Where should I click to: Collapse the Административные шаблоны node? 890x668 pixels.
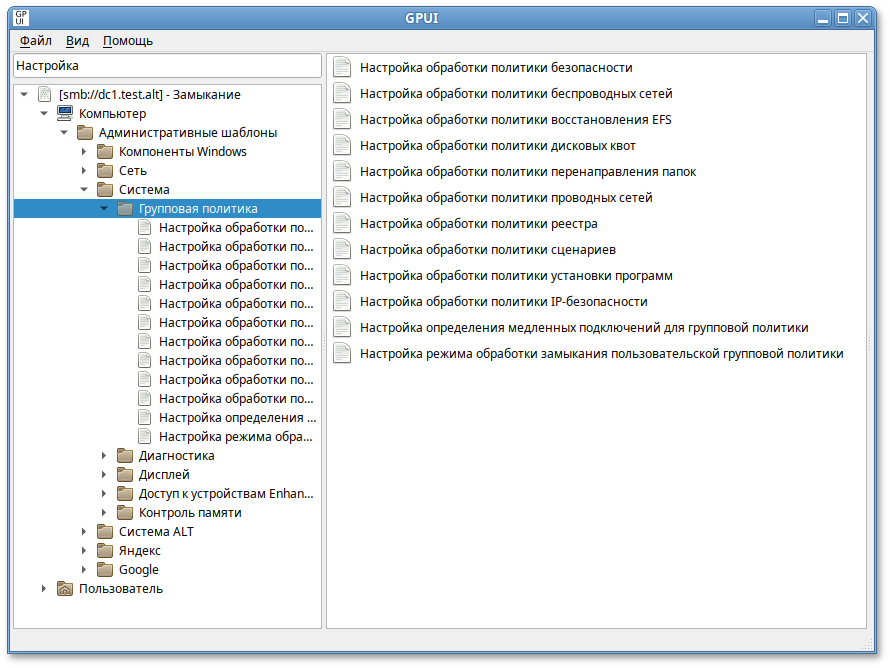pyautogui.click(x=64, y=133)
